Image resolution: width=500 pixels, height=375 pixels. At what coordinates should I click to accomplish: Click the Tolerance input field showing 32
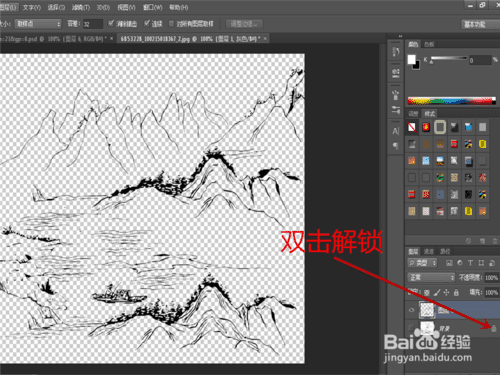[92, 24]
